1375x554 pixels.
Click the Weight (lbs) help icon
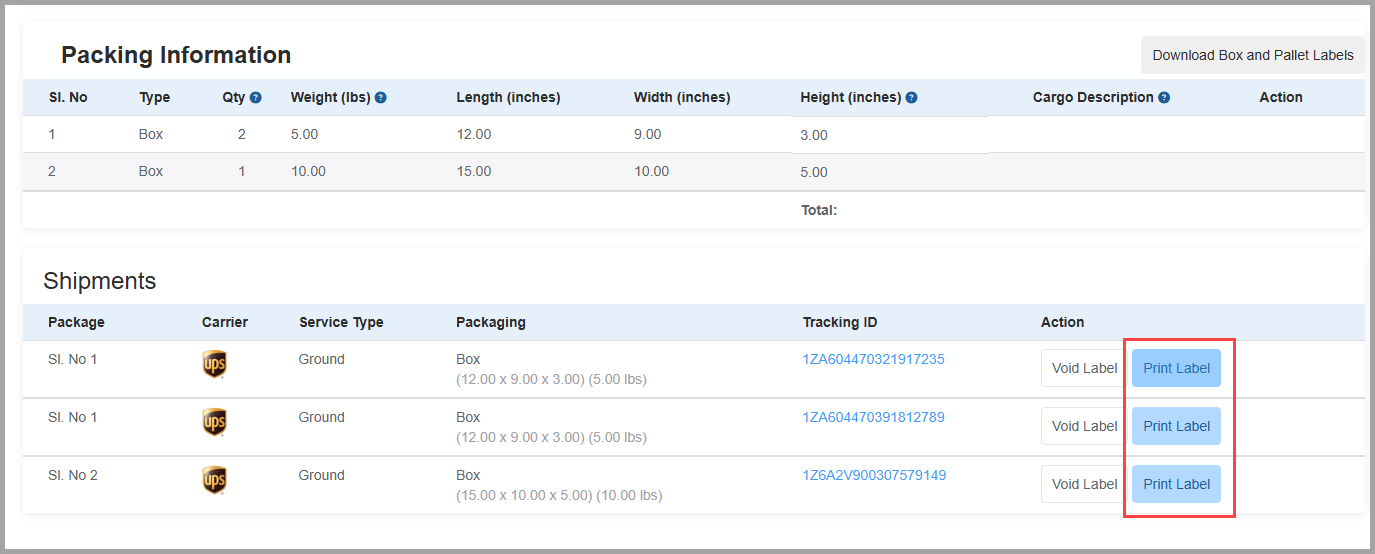click(381, 98)
